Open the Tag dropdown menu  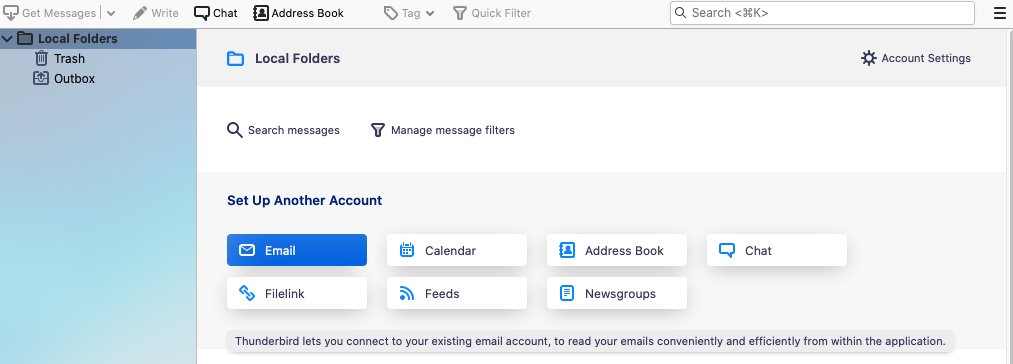click(x=409, y=13)
